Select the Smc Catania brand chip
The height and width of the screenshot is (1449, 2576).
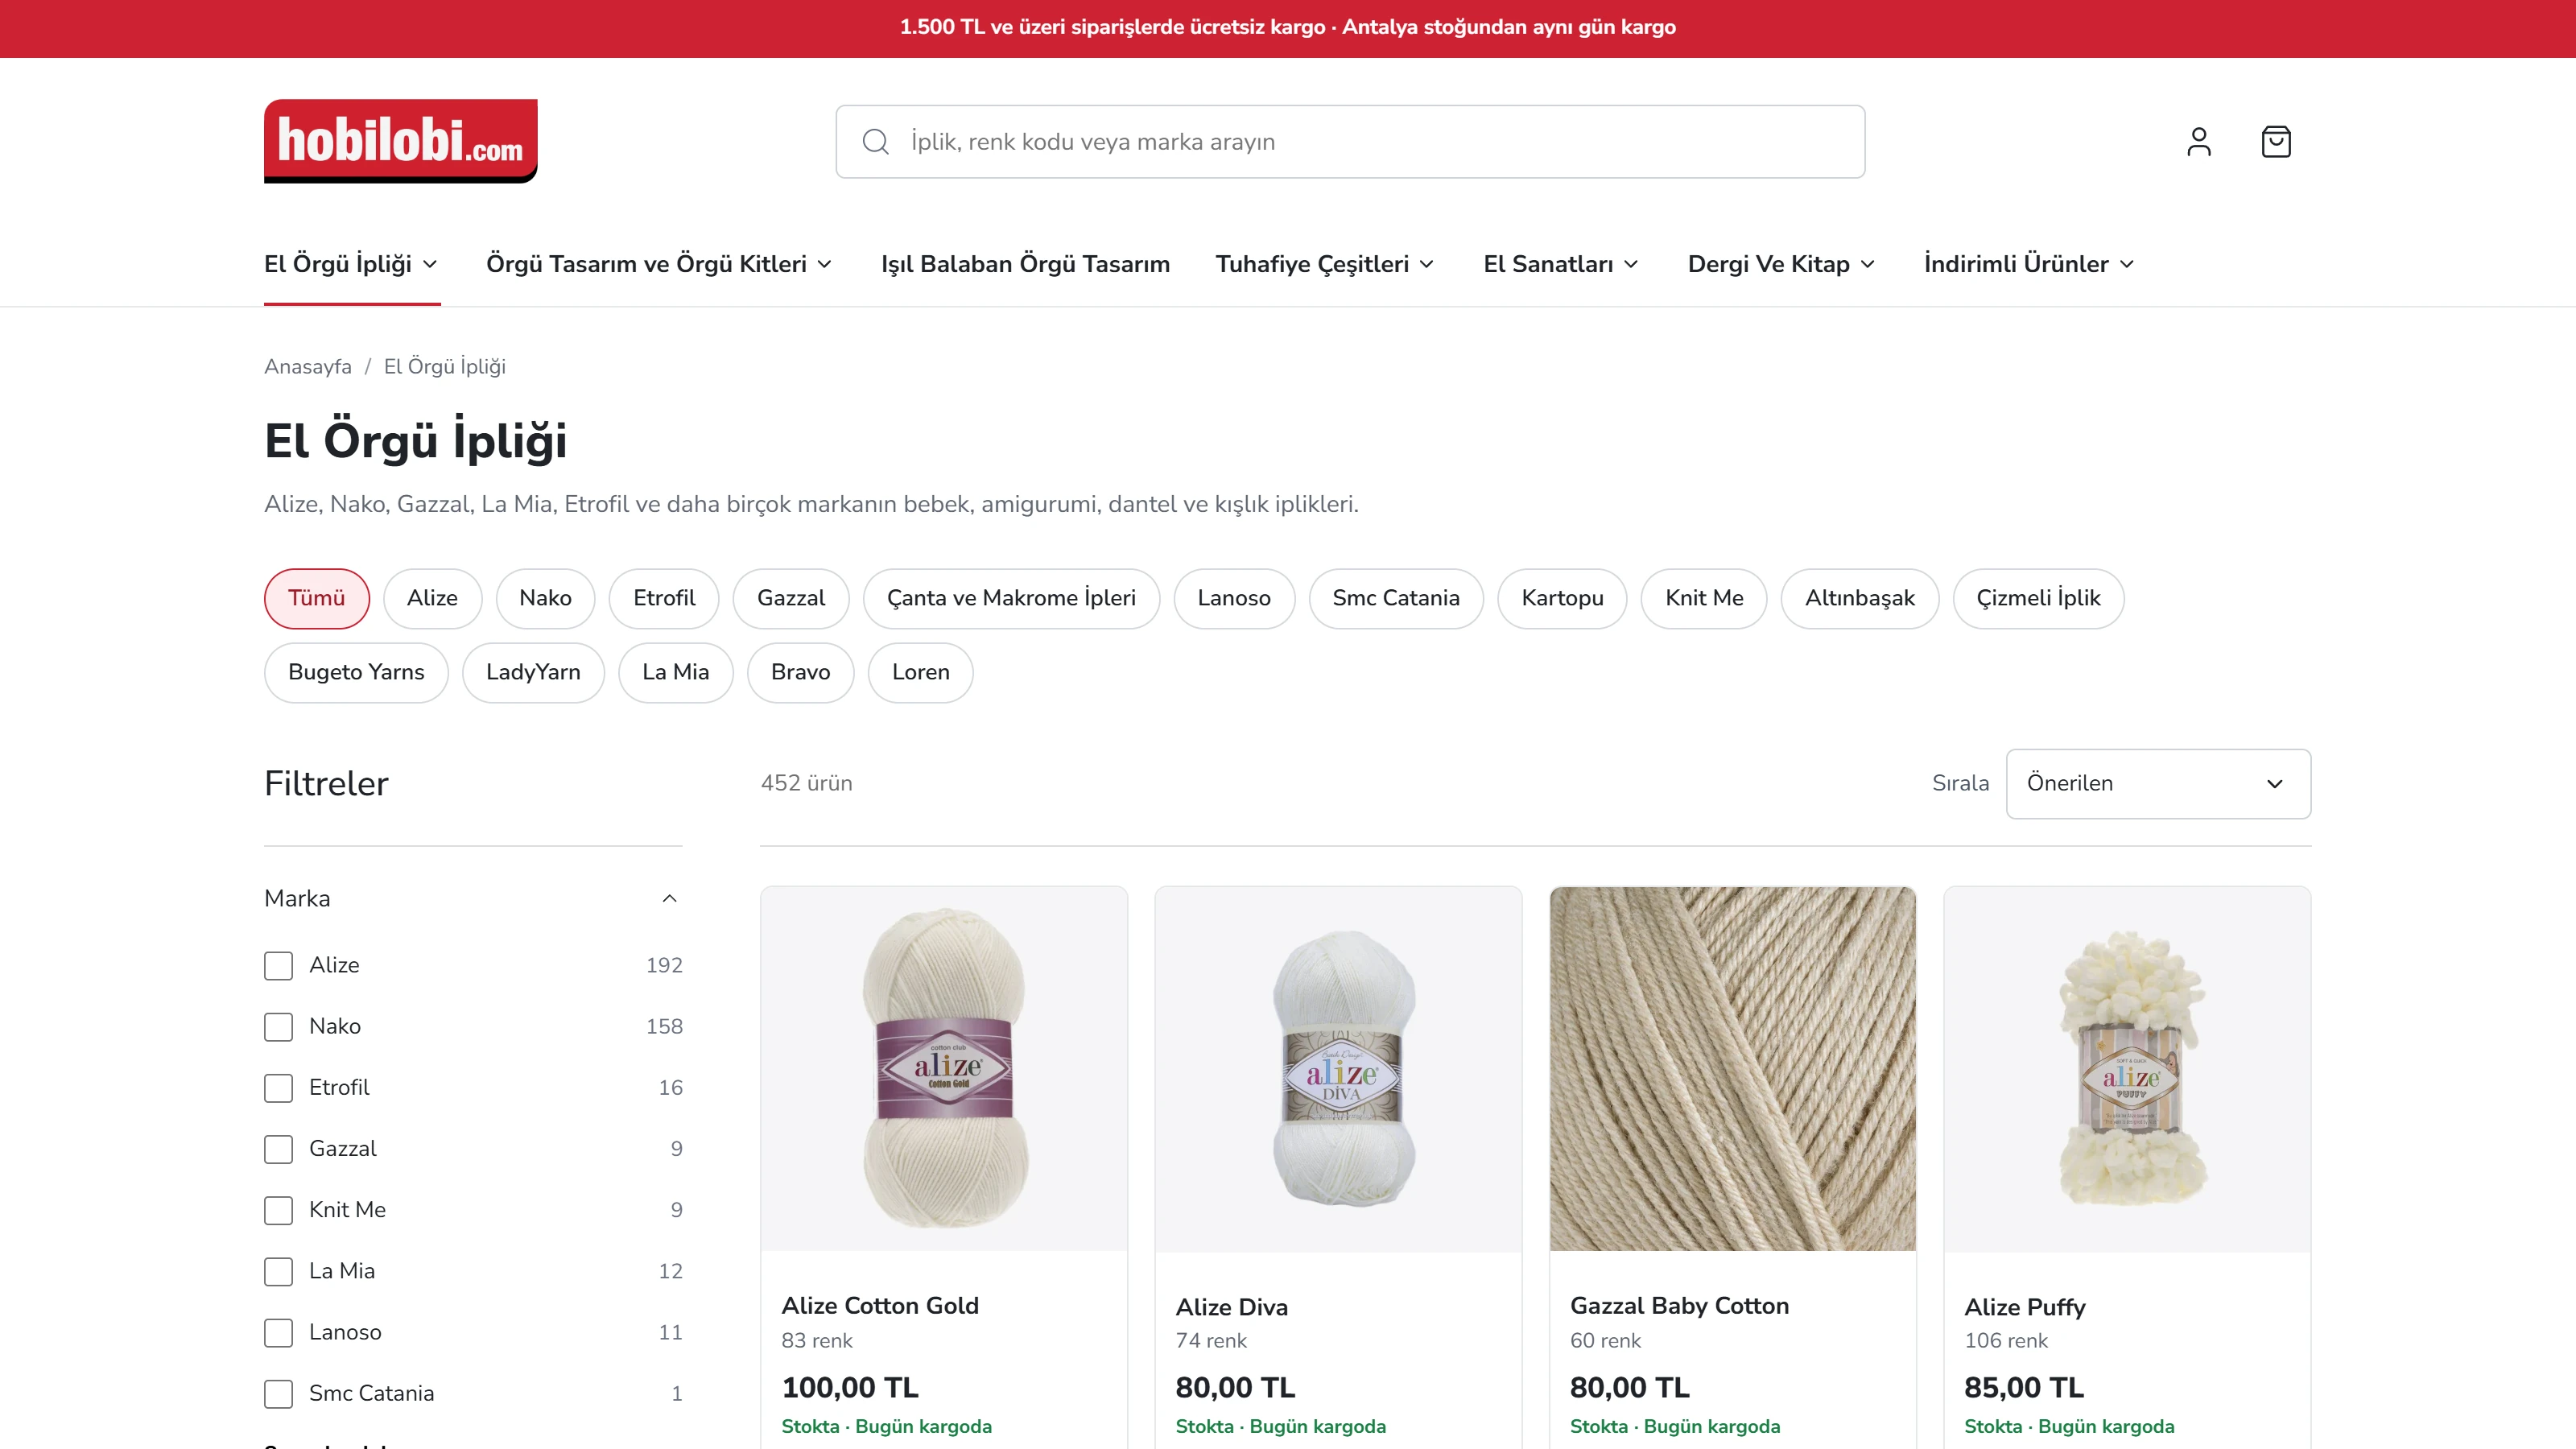(x=1396, y=598)
